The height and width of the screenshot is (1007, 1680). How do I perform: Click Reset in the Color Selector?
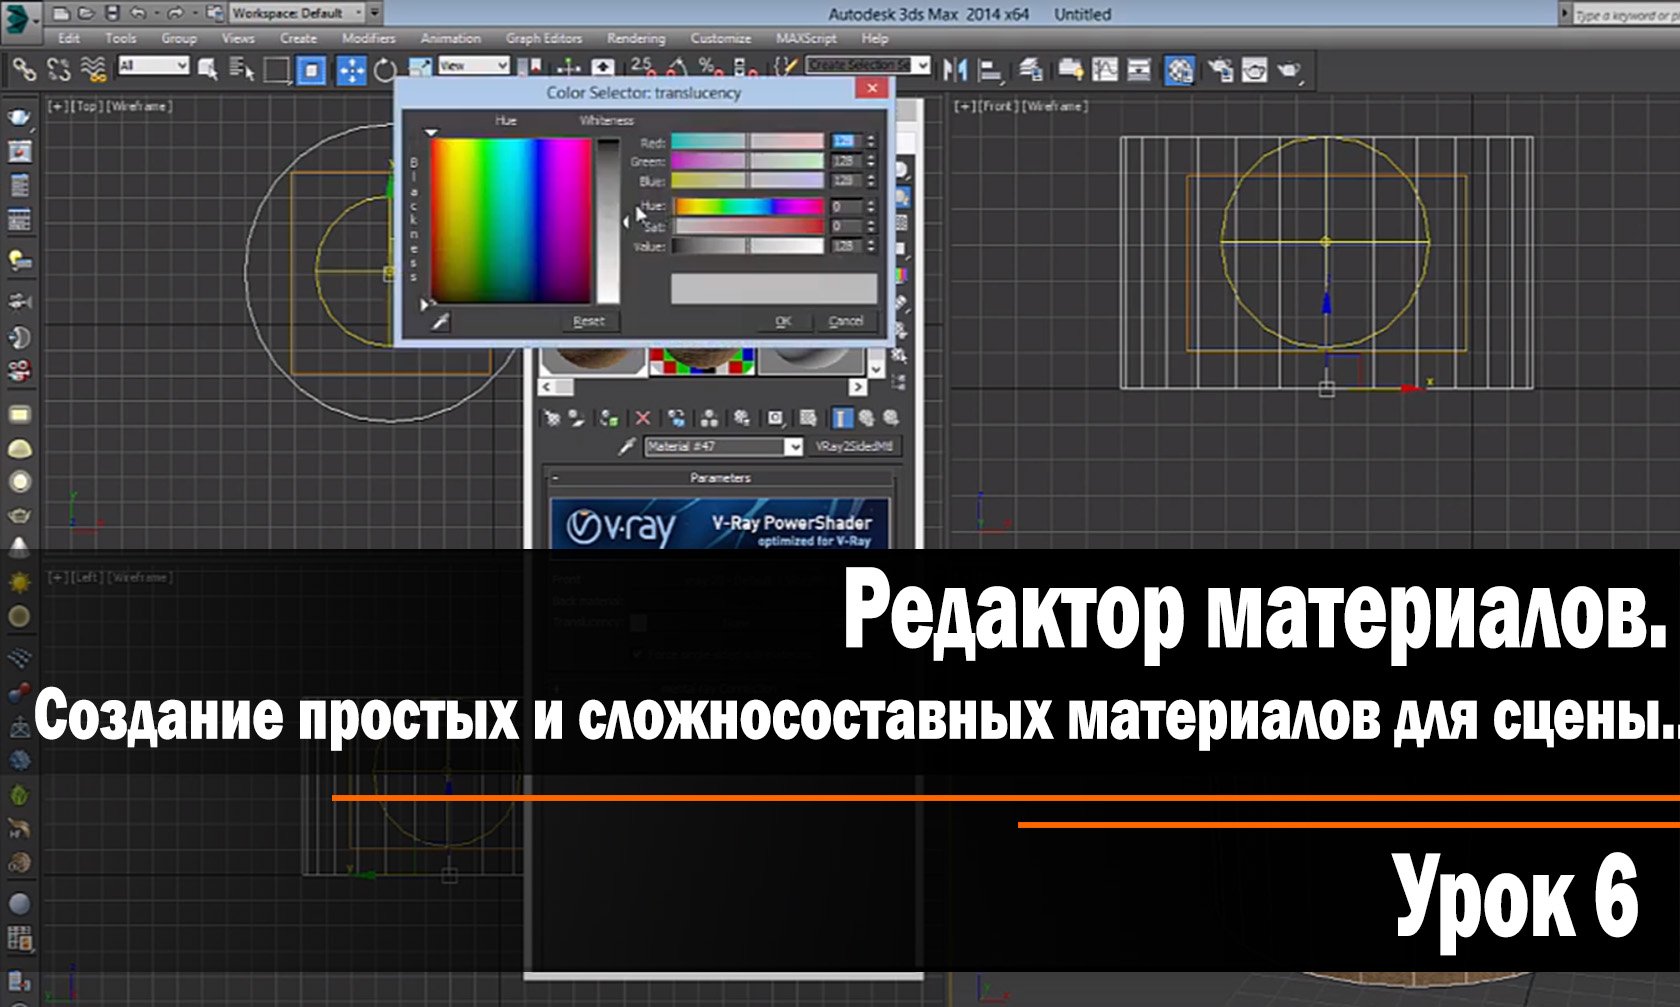click(x=589, y=321)
